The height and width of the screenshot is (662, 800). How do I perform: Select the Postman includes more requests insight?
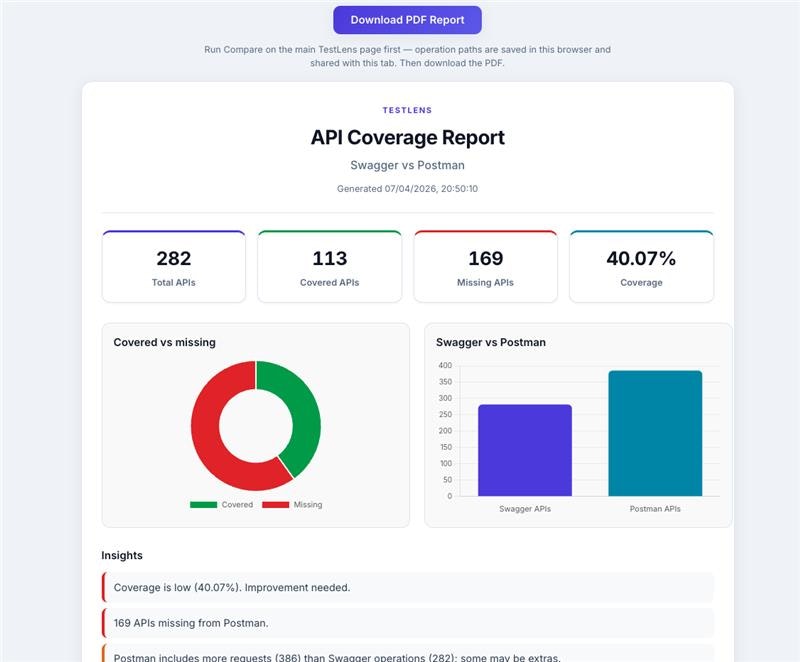[408, 654]
